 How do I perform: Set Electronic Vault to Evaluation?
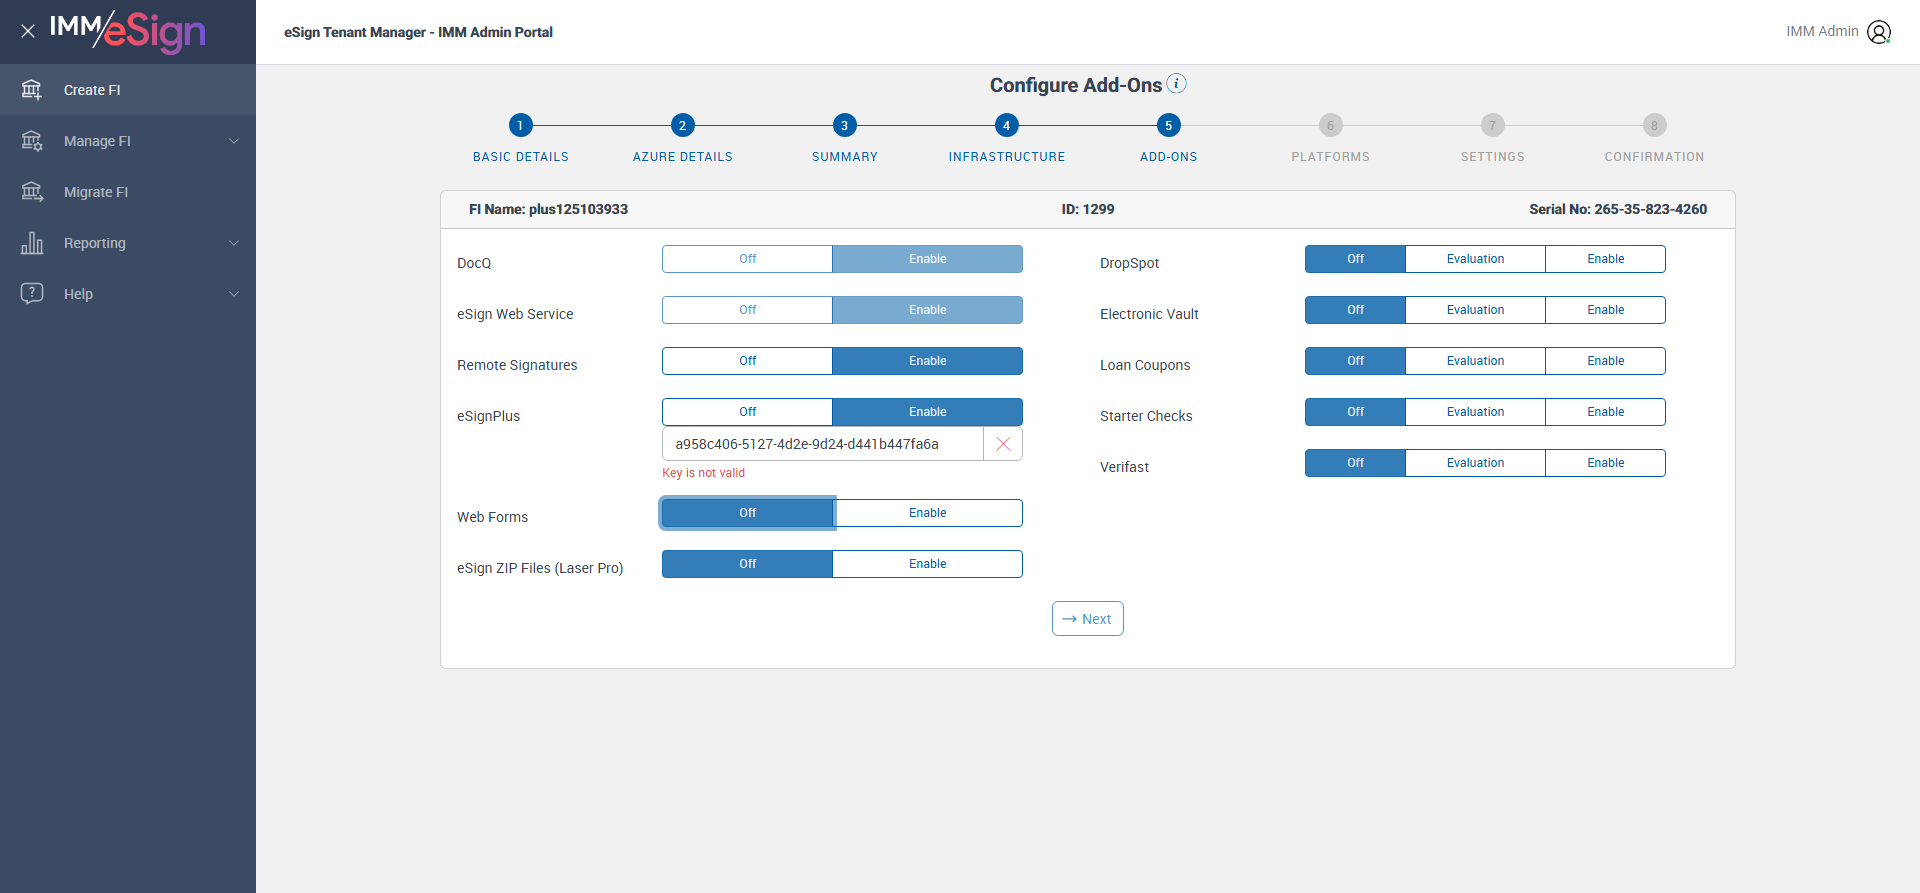point(1475,310)
